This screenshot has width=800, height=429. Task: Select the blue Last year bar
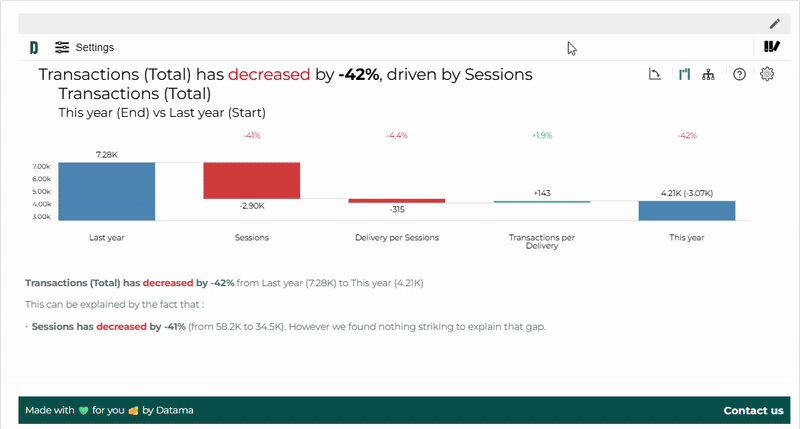[107, 191]
